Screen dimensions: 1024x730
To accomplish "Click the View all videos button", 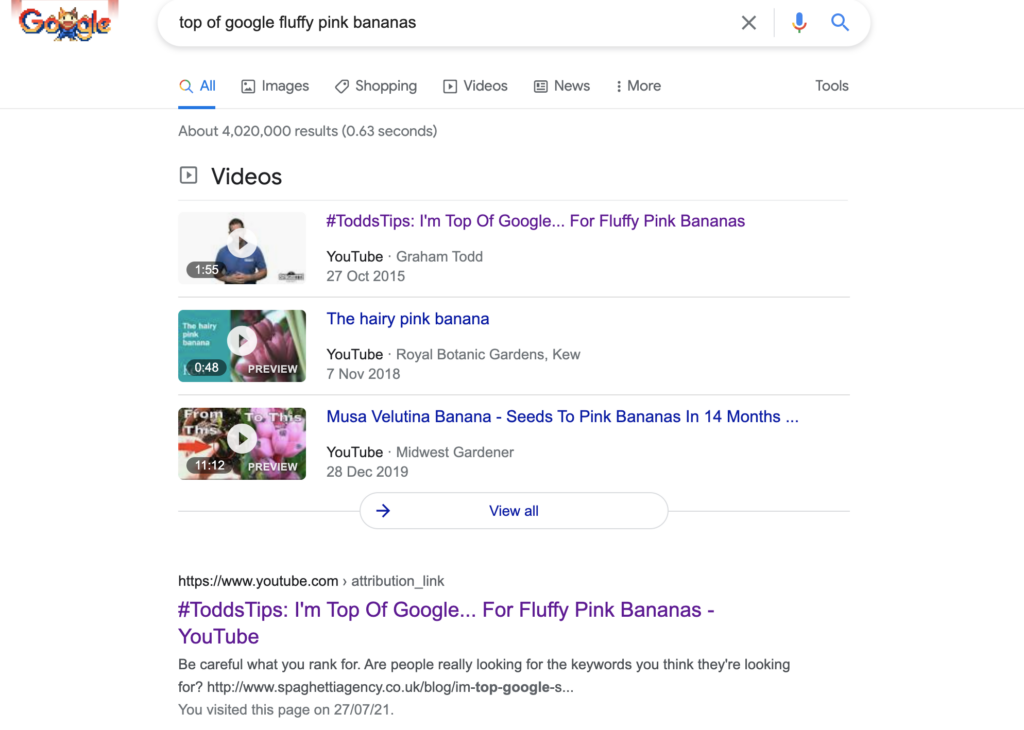I will point(513,510).
